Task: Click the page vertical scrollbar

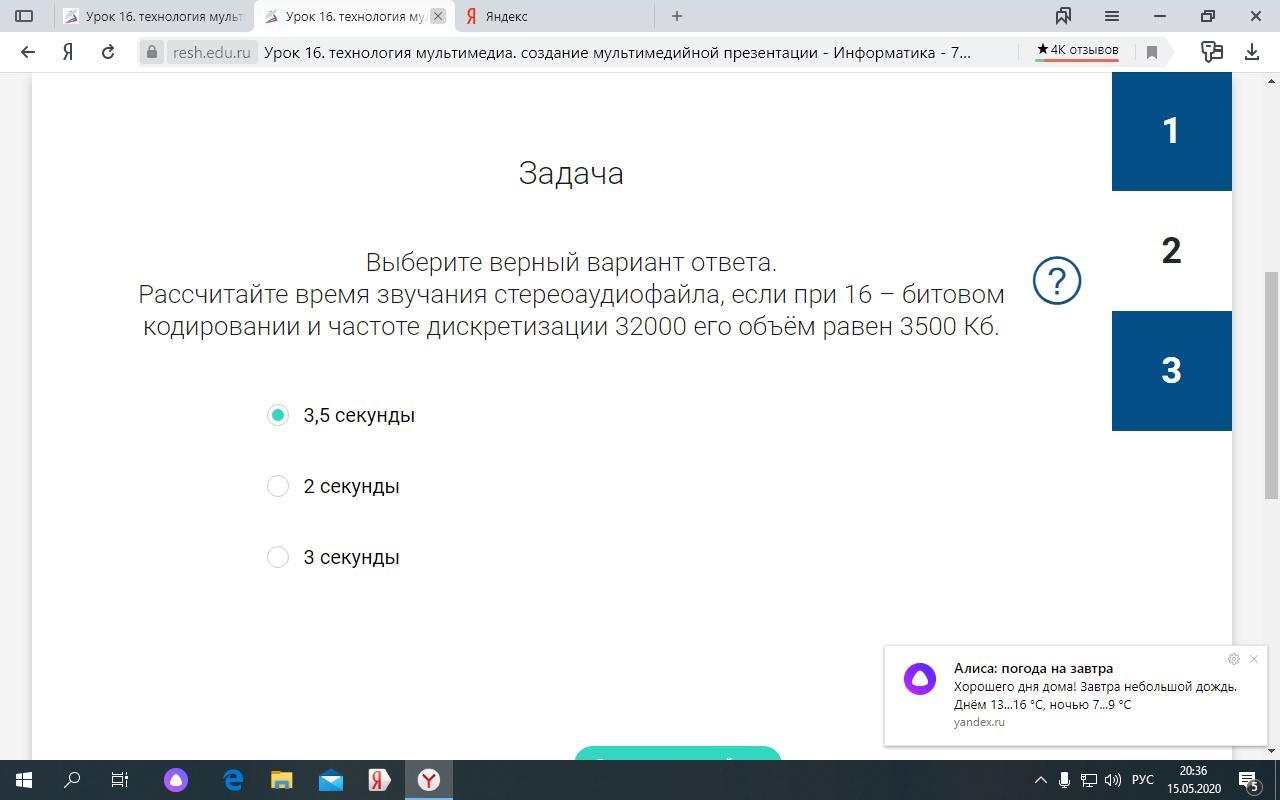Action: 1272,385
